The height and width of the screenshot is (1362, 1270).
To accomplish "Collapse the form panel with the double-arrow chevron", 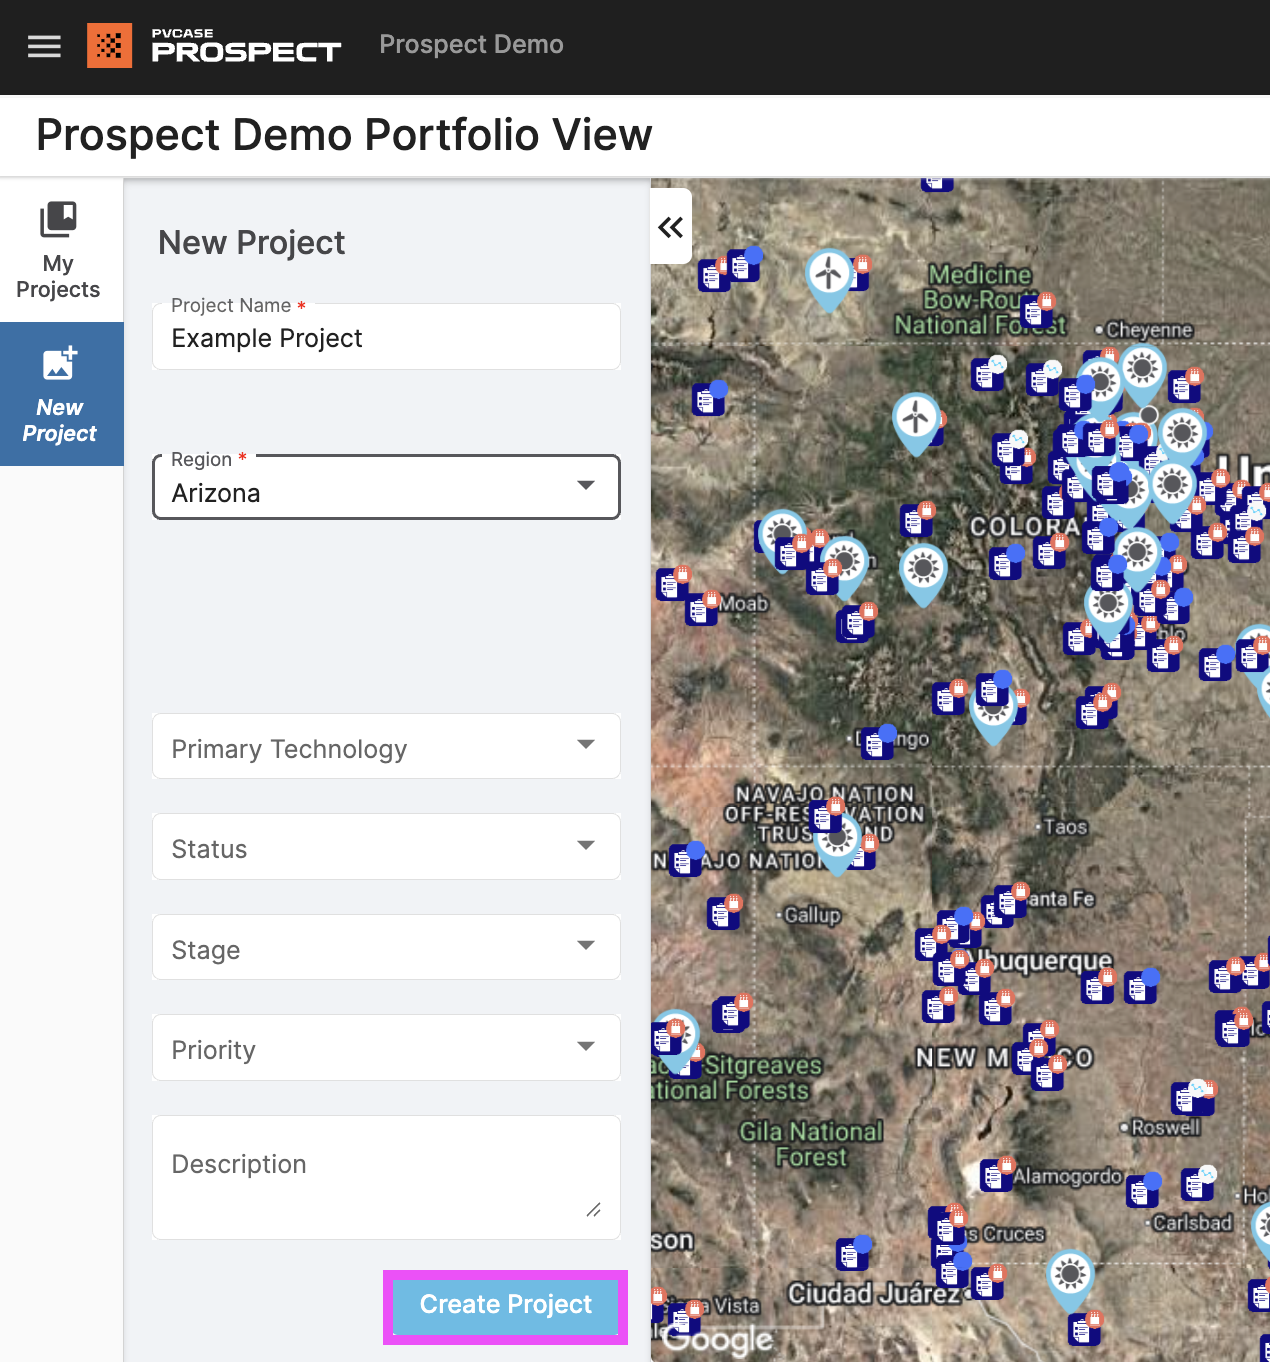I will [670, 227].
